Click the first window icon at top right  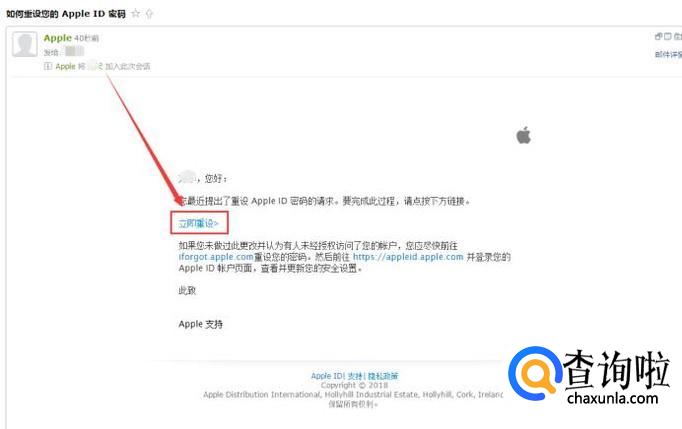coord(659,37)
